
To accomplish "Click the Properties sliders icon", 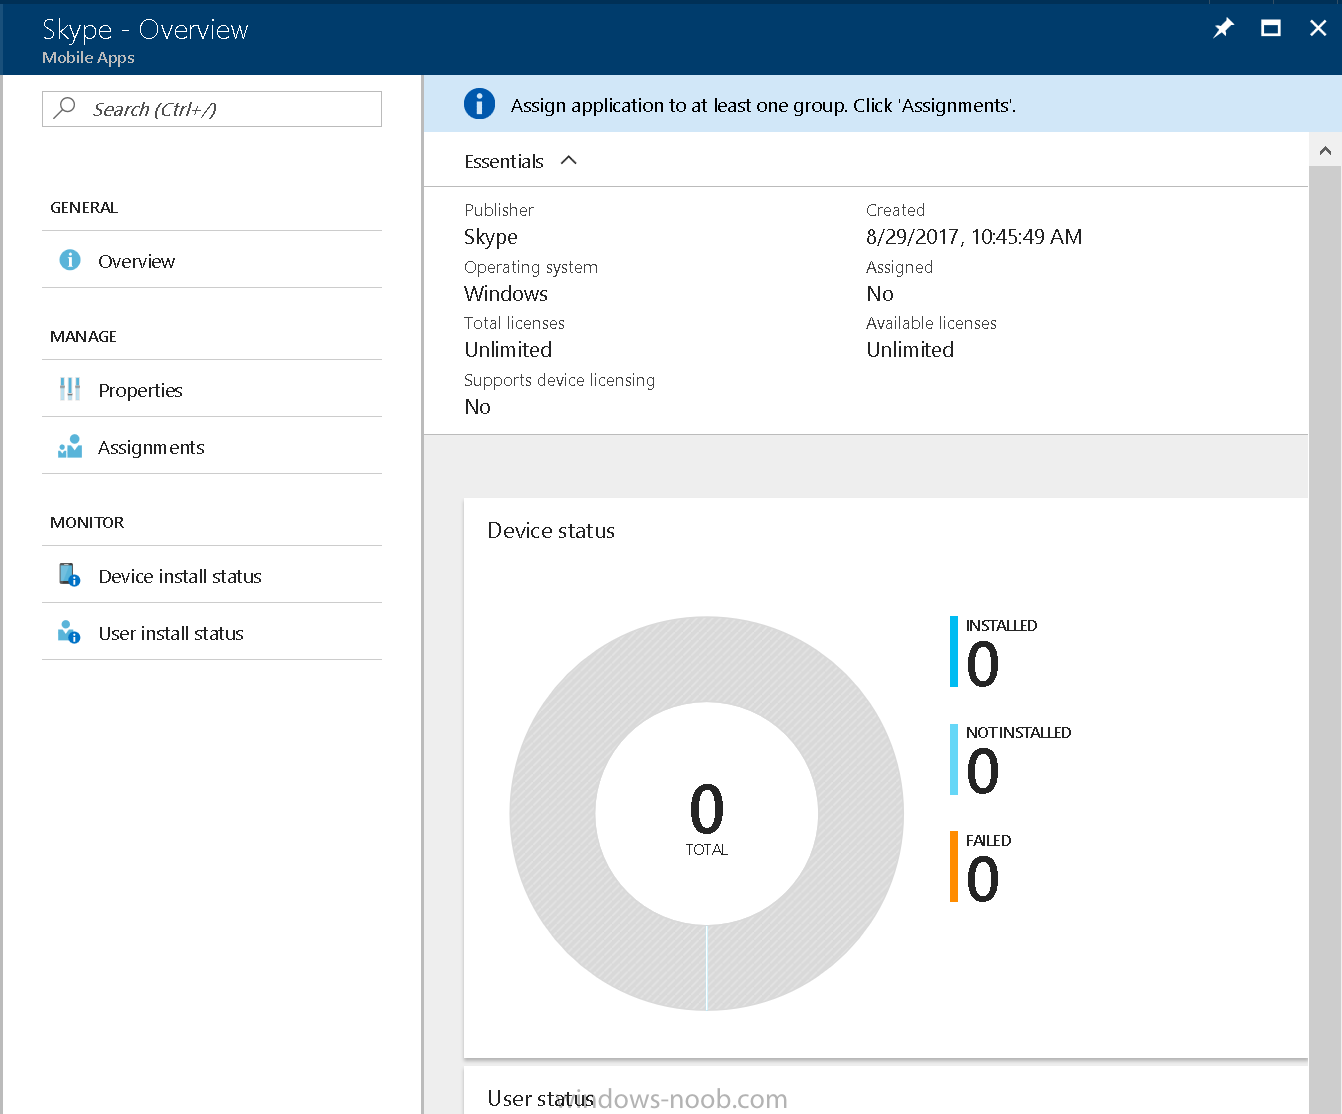I will pyautogui.click(x=70, y=389).
